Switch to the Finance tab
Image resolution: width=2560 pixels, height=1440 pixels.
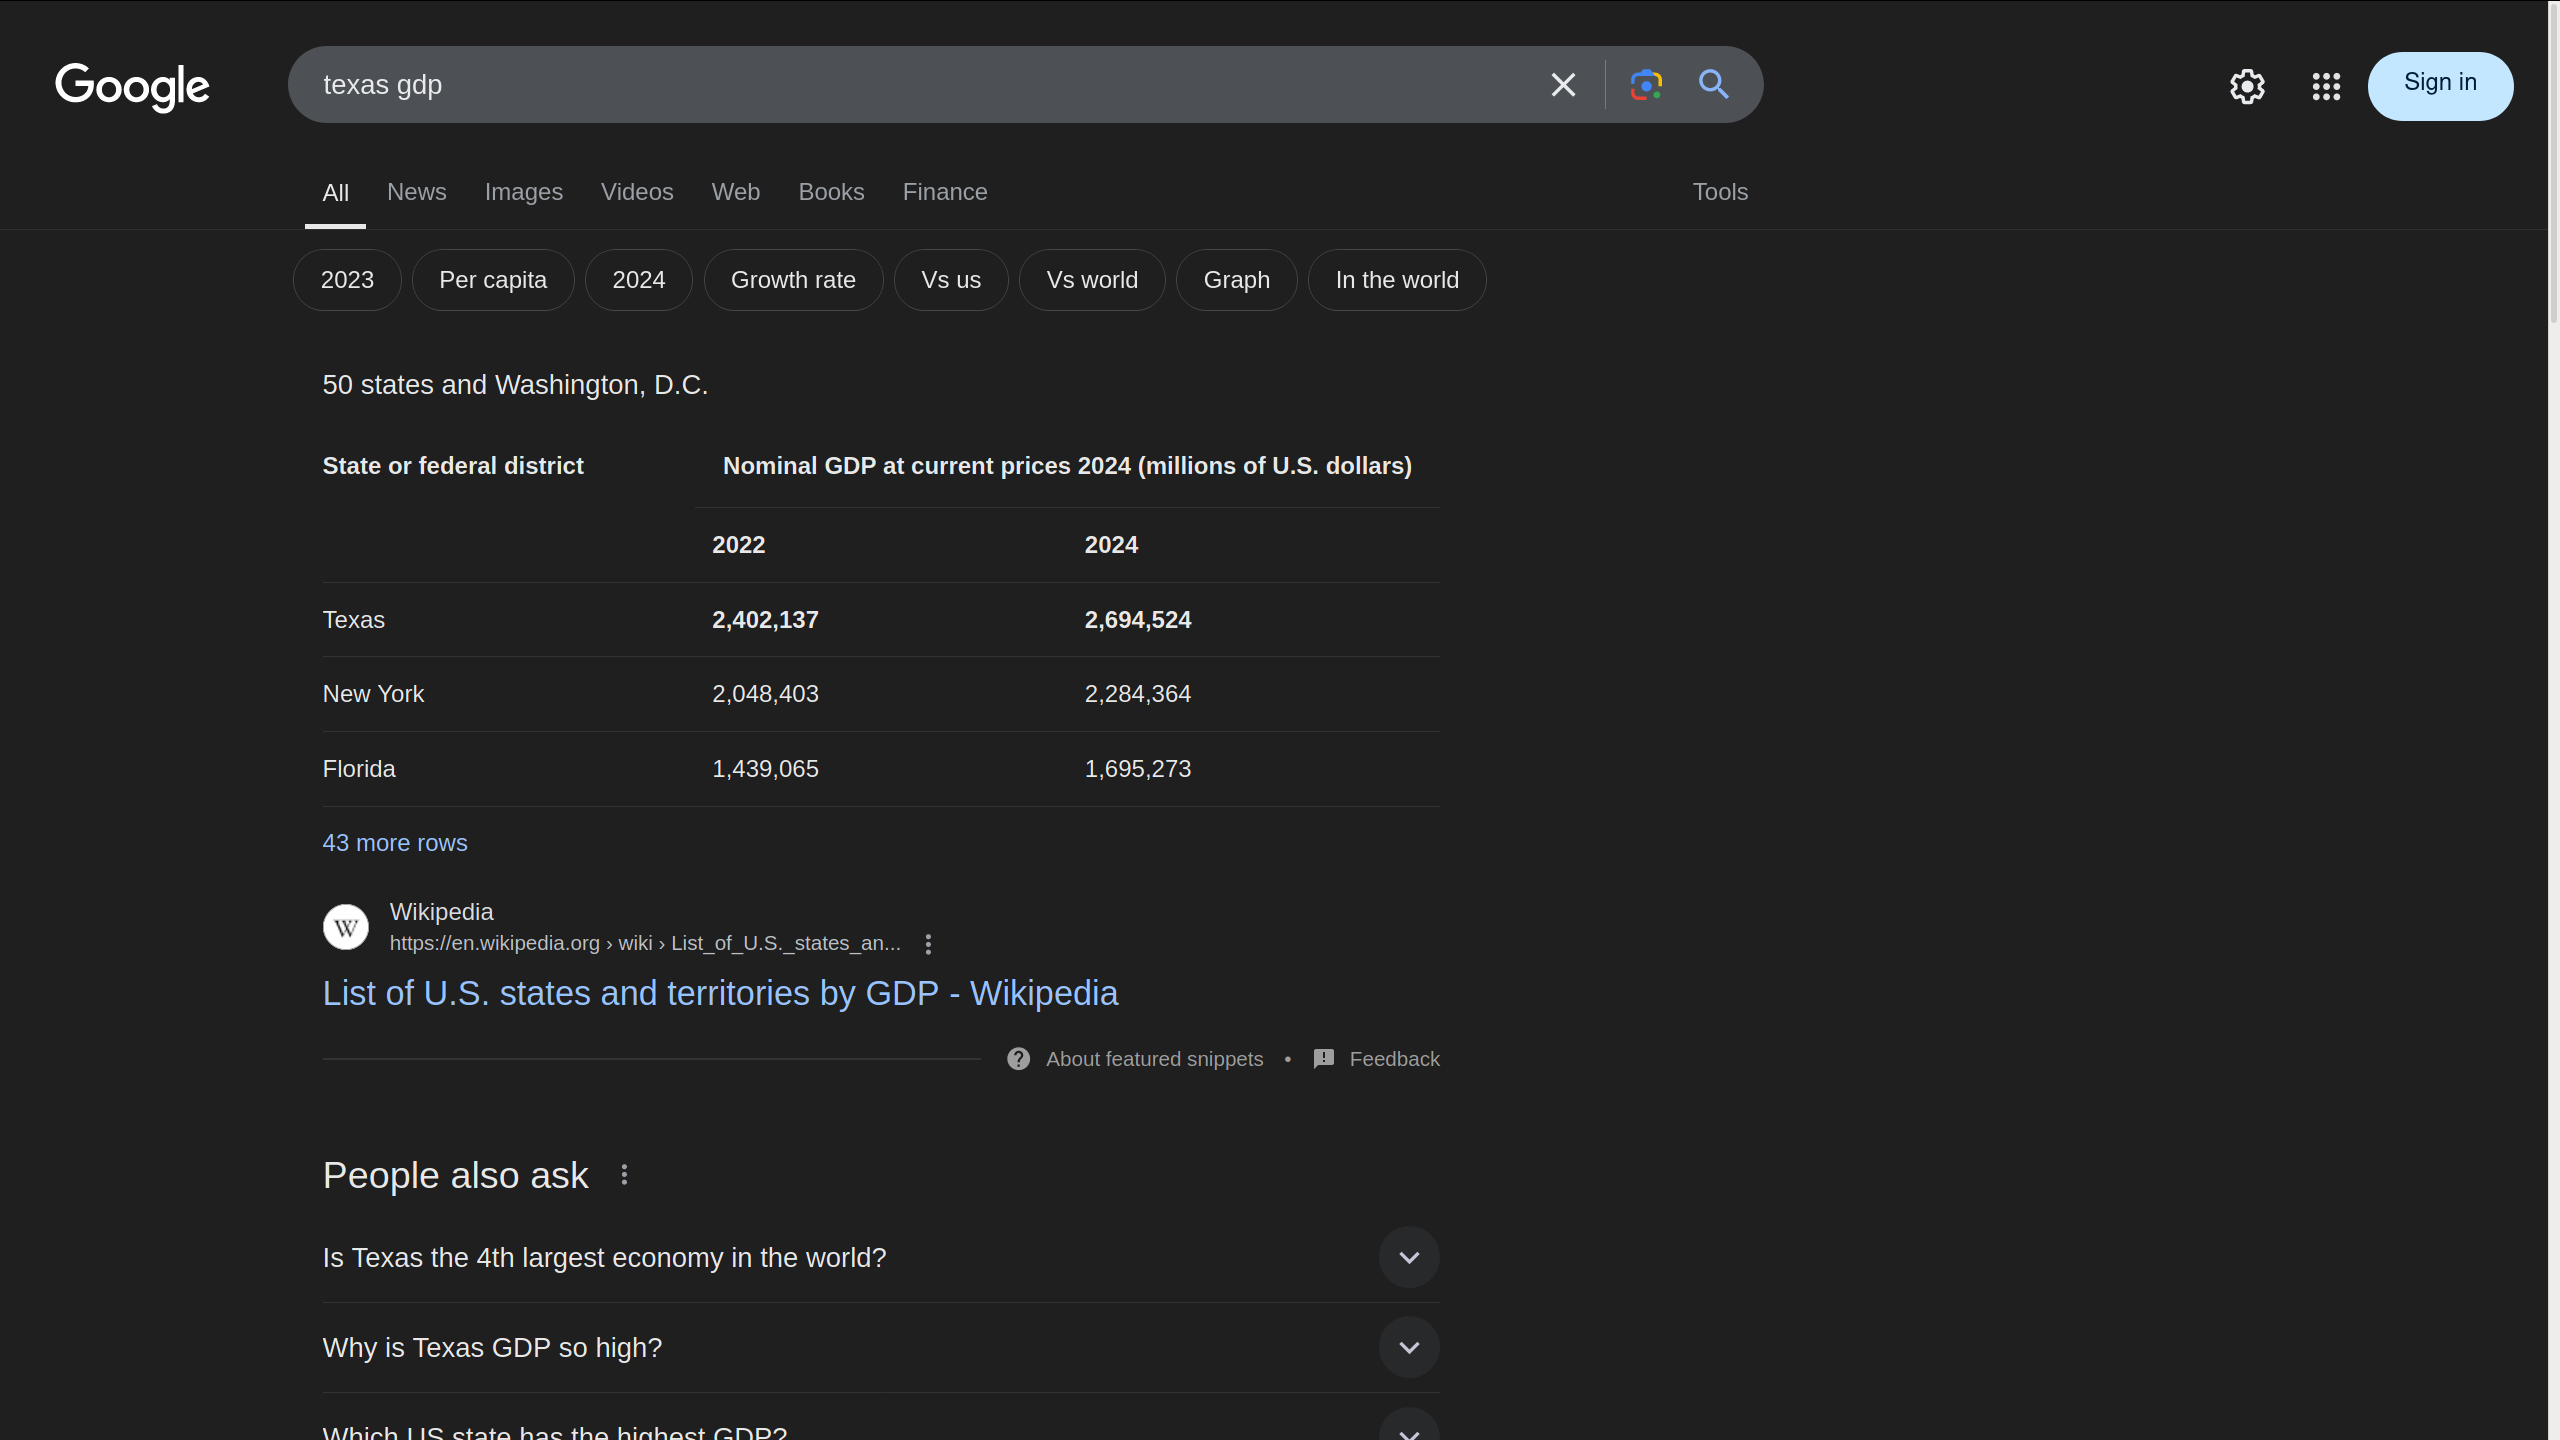point(945,192)
